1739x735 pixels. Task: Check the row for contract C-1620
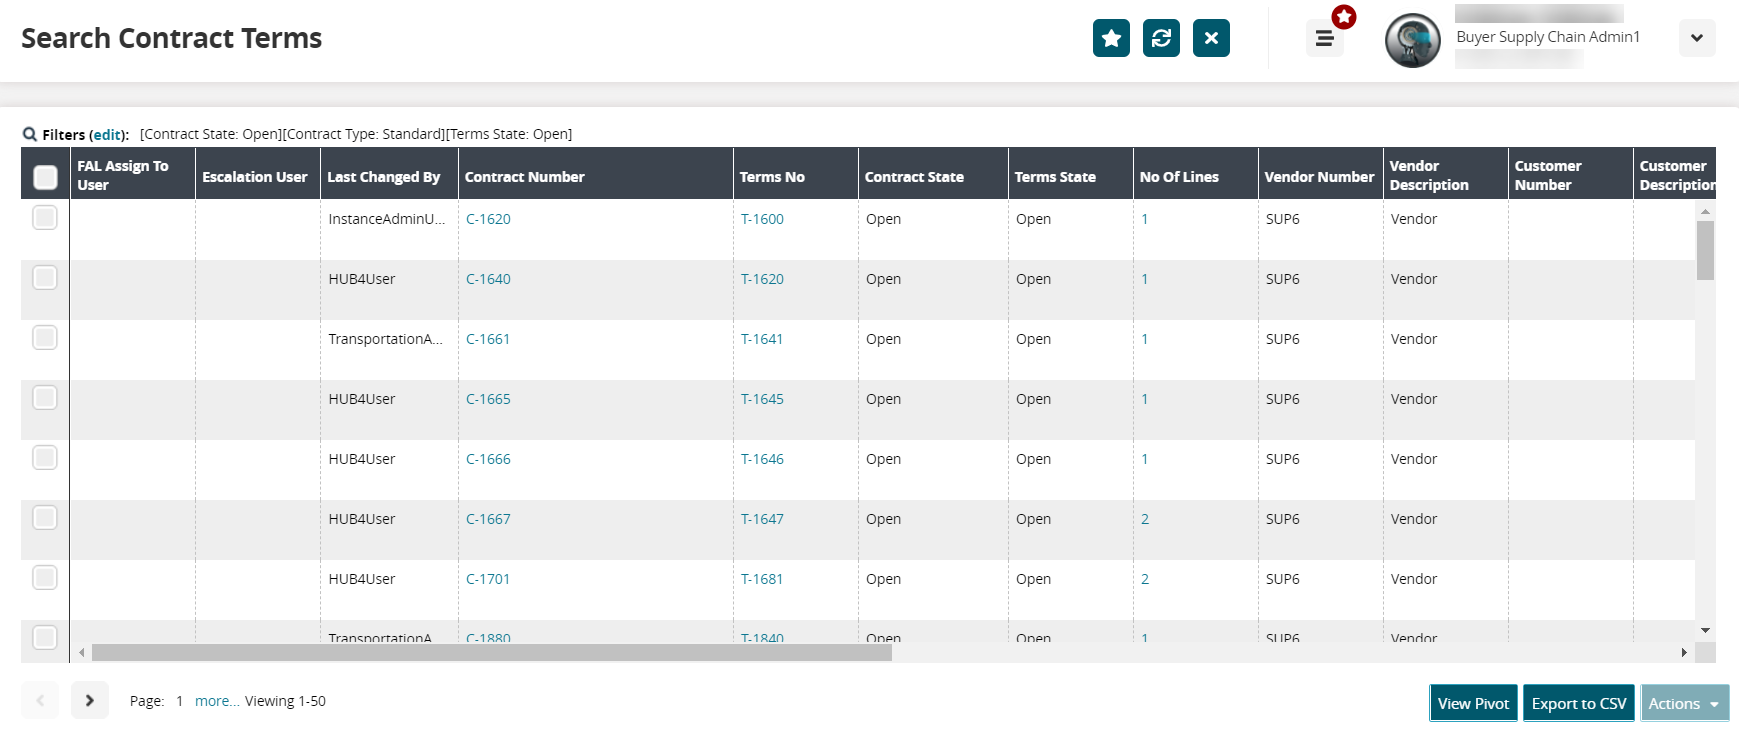45,218
